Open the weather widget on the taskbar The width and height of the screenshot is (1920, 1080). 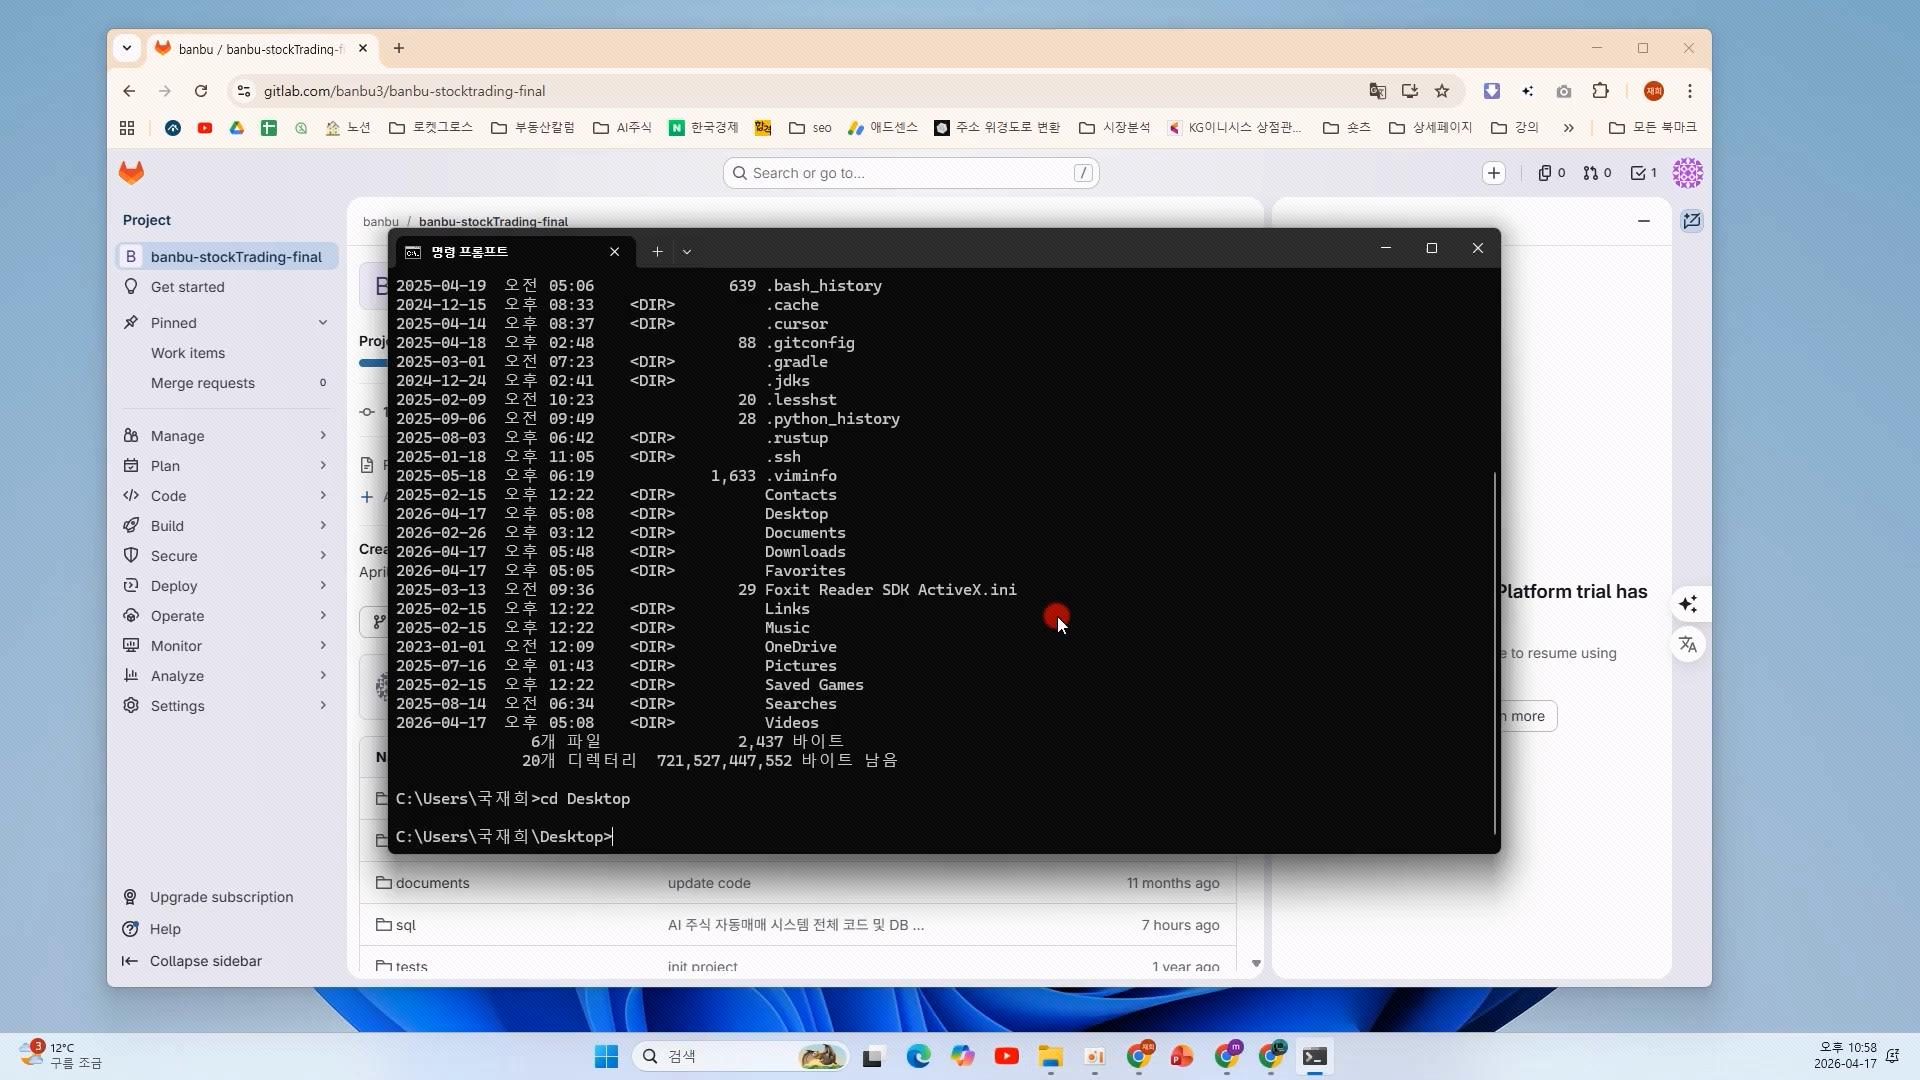tap(62, 1055)
